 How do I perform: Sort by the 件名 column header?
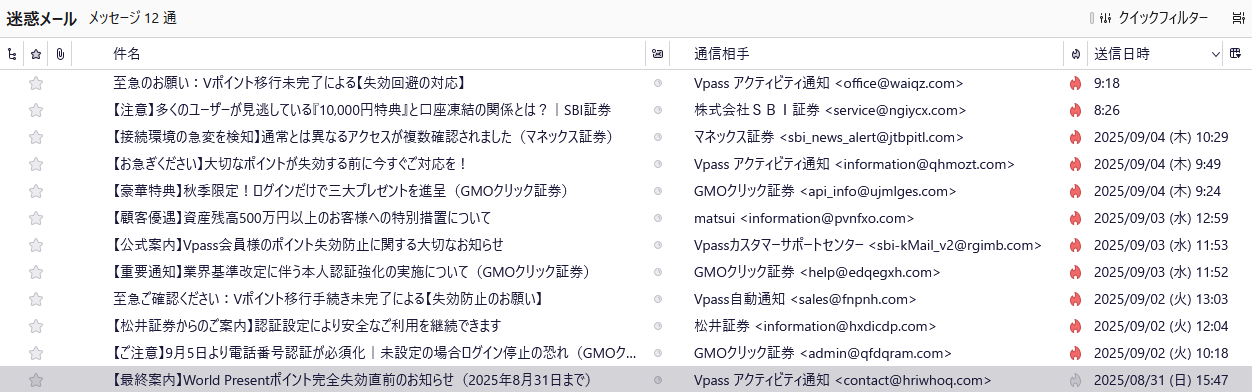pyautogui.click(x=127, y=53)
